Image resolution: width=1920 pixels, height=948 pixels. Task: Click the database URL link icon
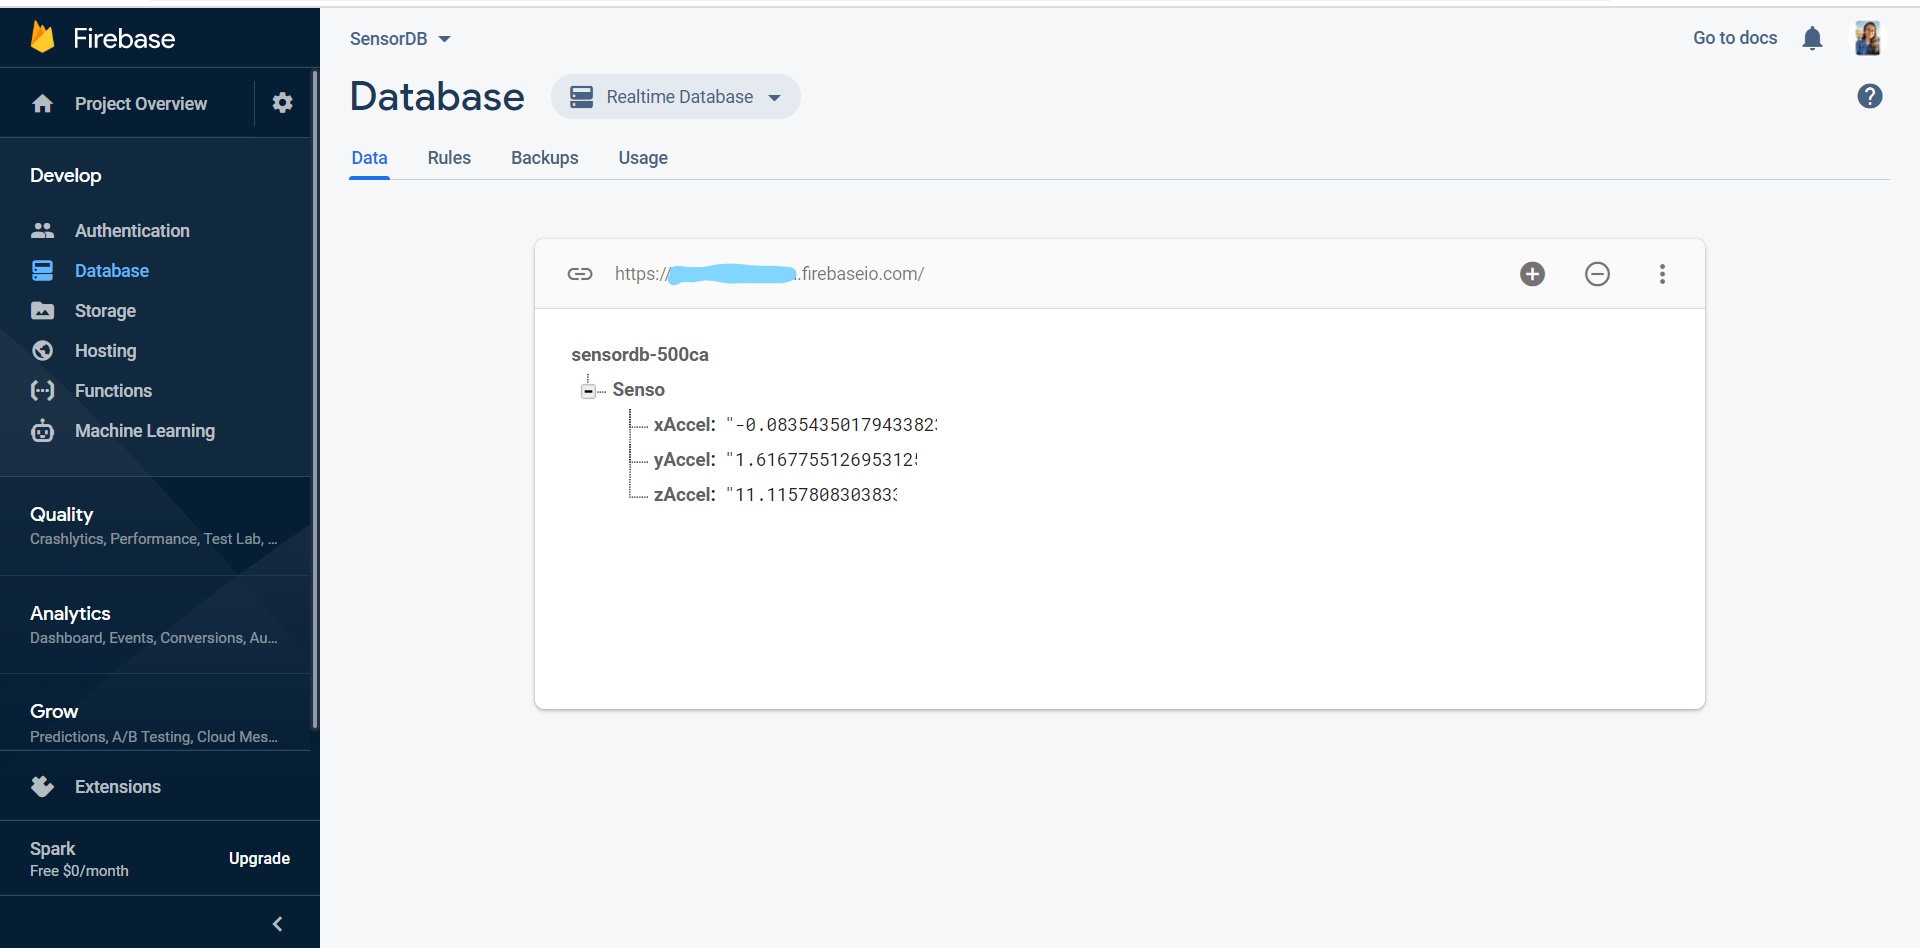(x=580, y=274)
